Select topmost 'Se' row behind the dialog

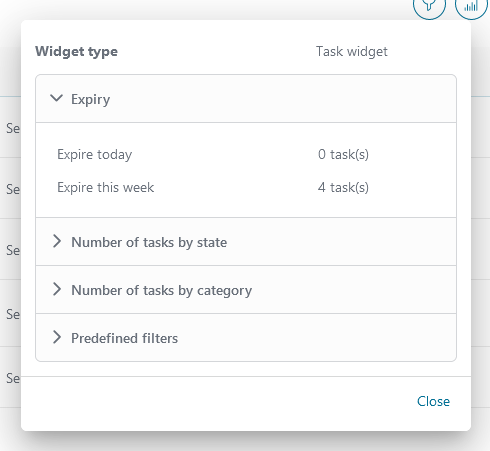(13, 128)
